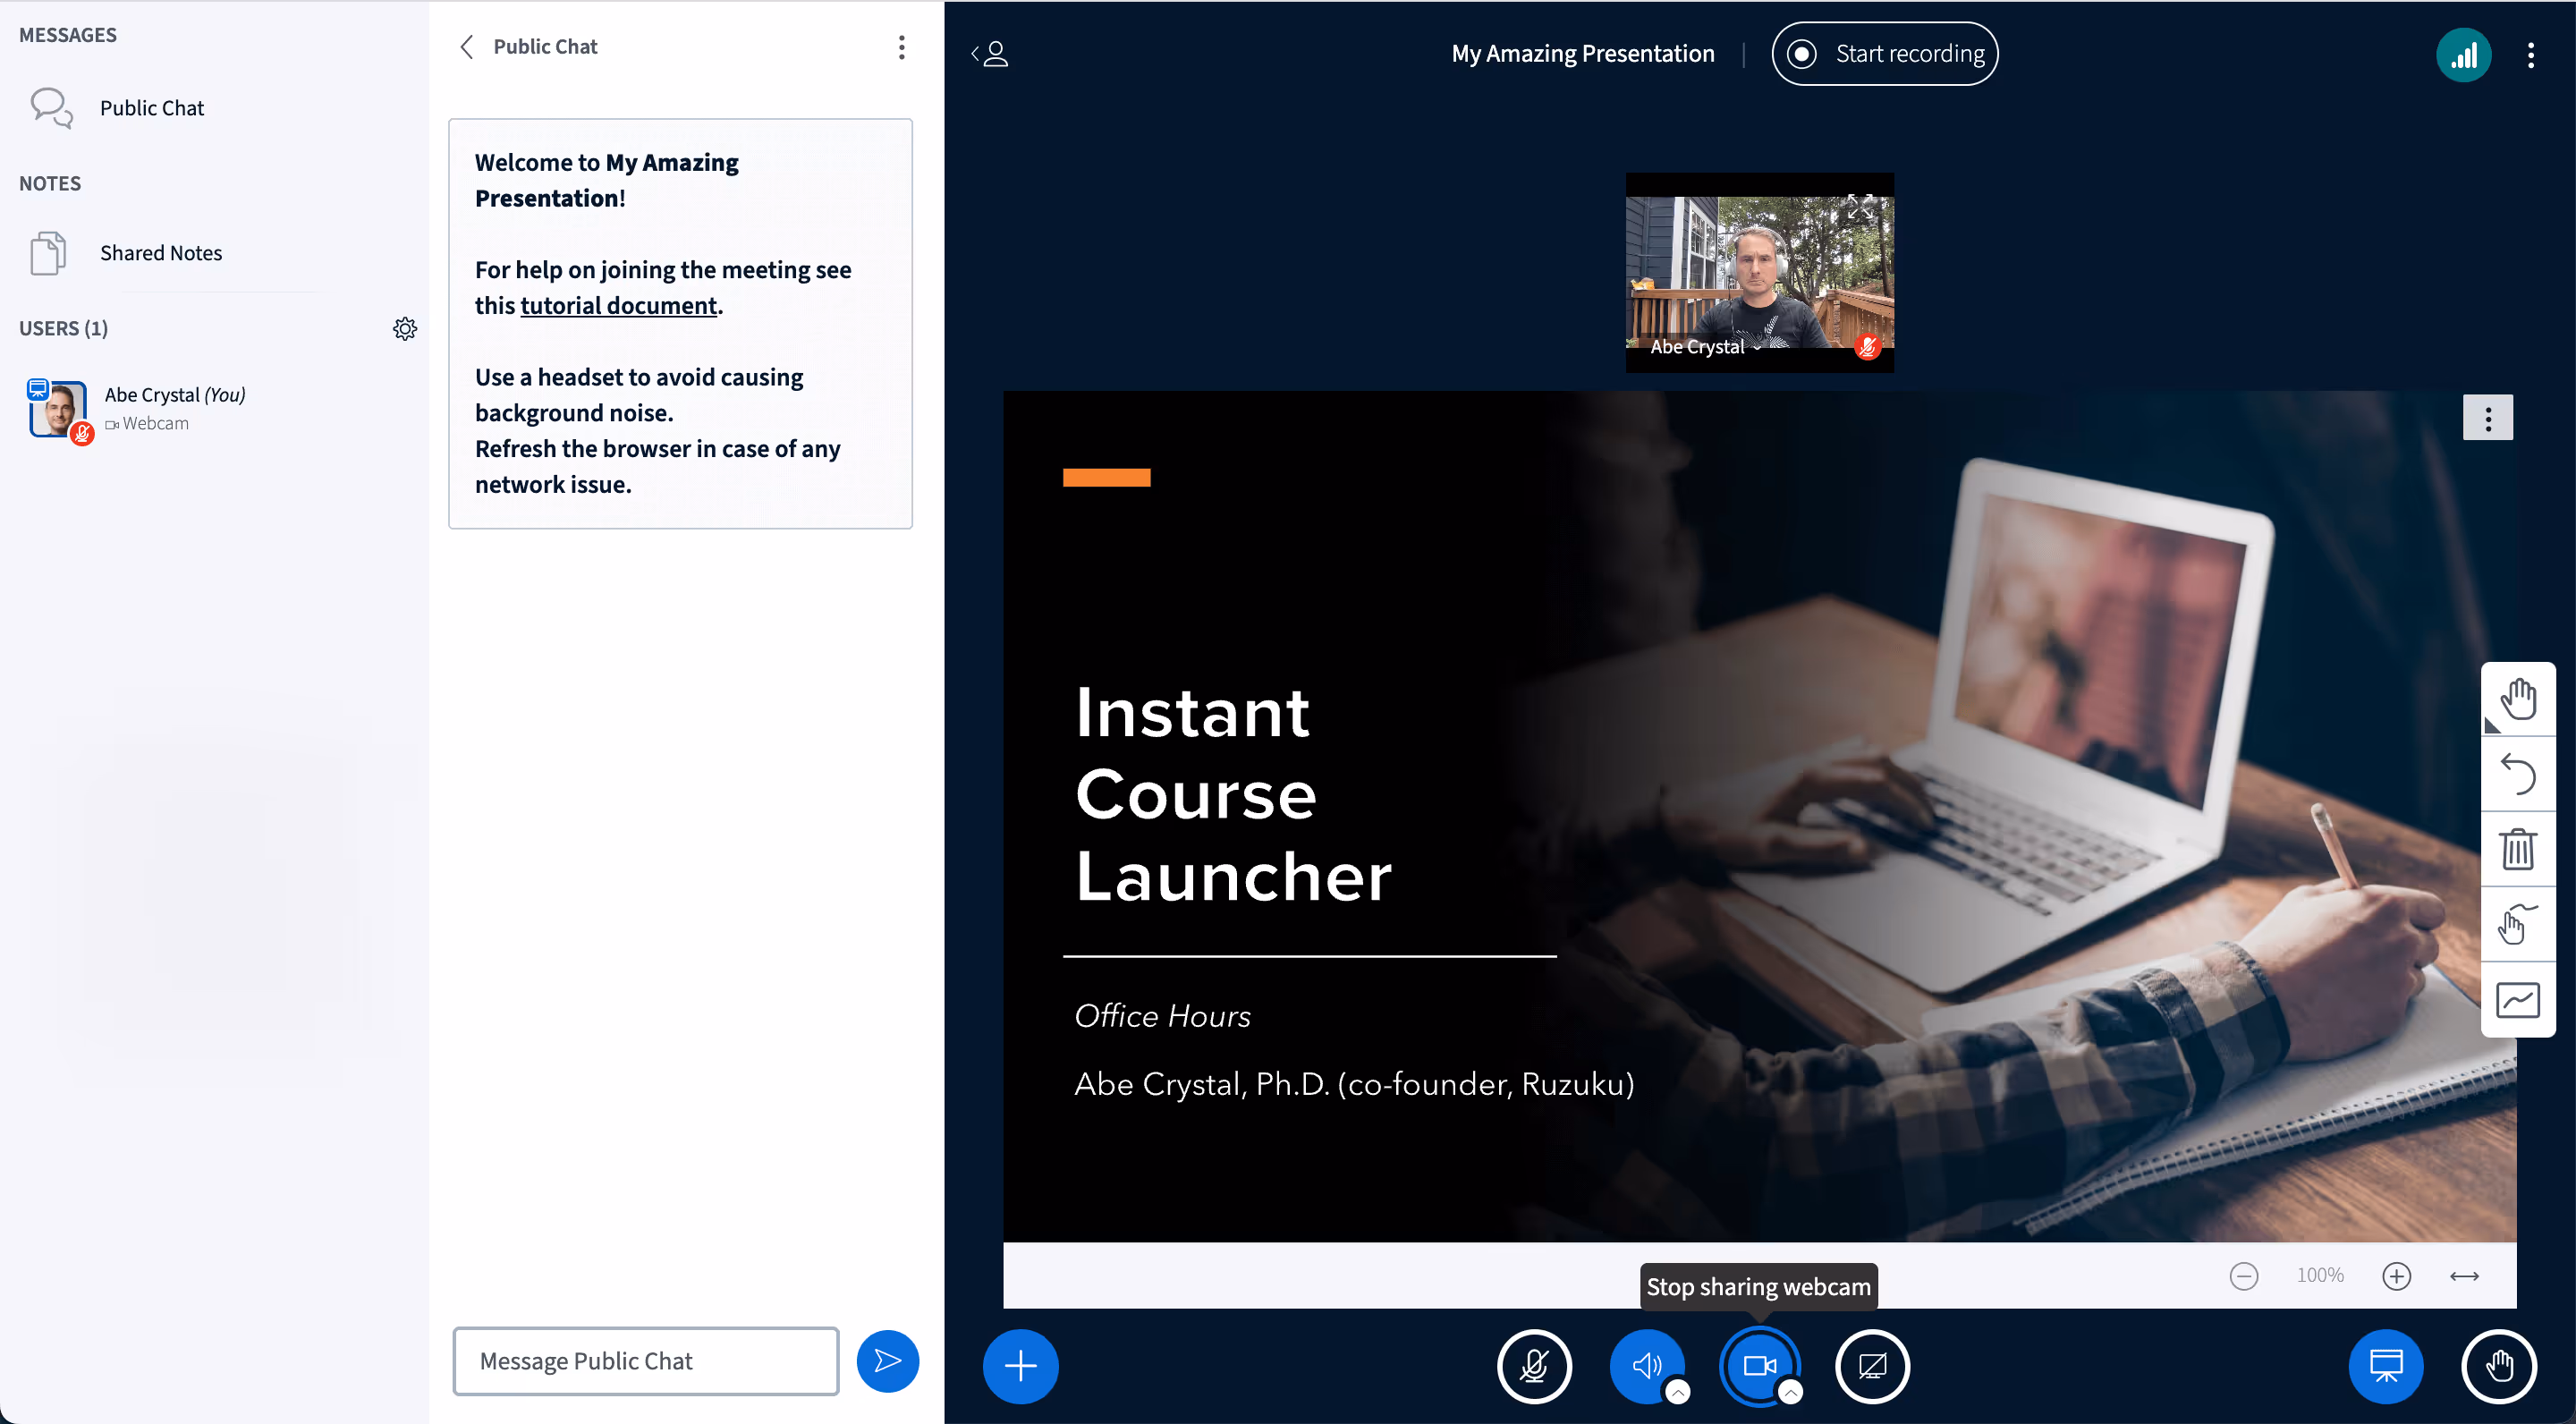Click the connection status signal icon
This screenshot has width=2576, height=1424.
[x=2463, y=55]
